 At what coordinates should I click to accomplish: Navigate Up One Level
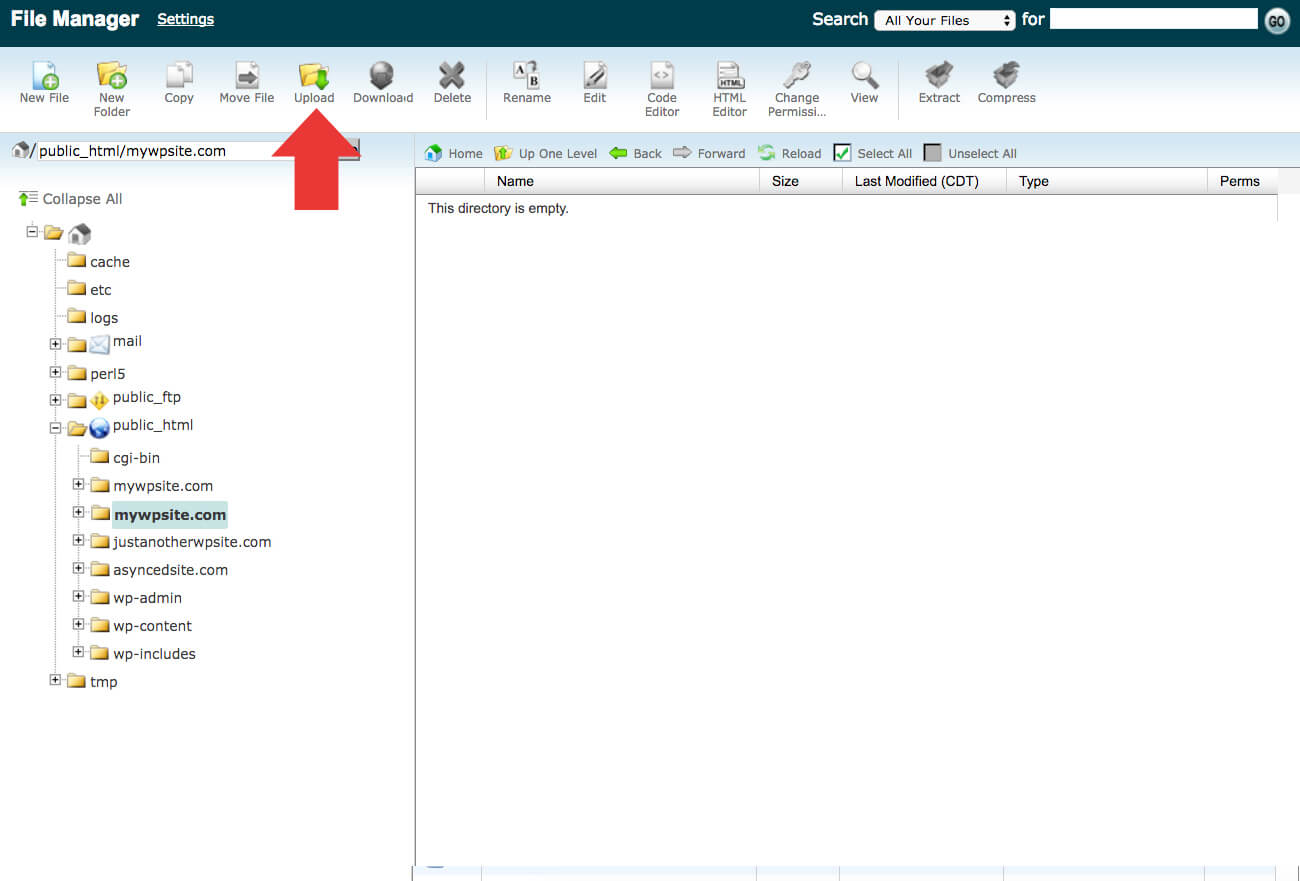coord(546,153)
